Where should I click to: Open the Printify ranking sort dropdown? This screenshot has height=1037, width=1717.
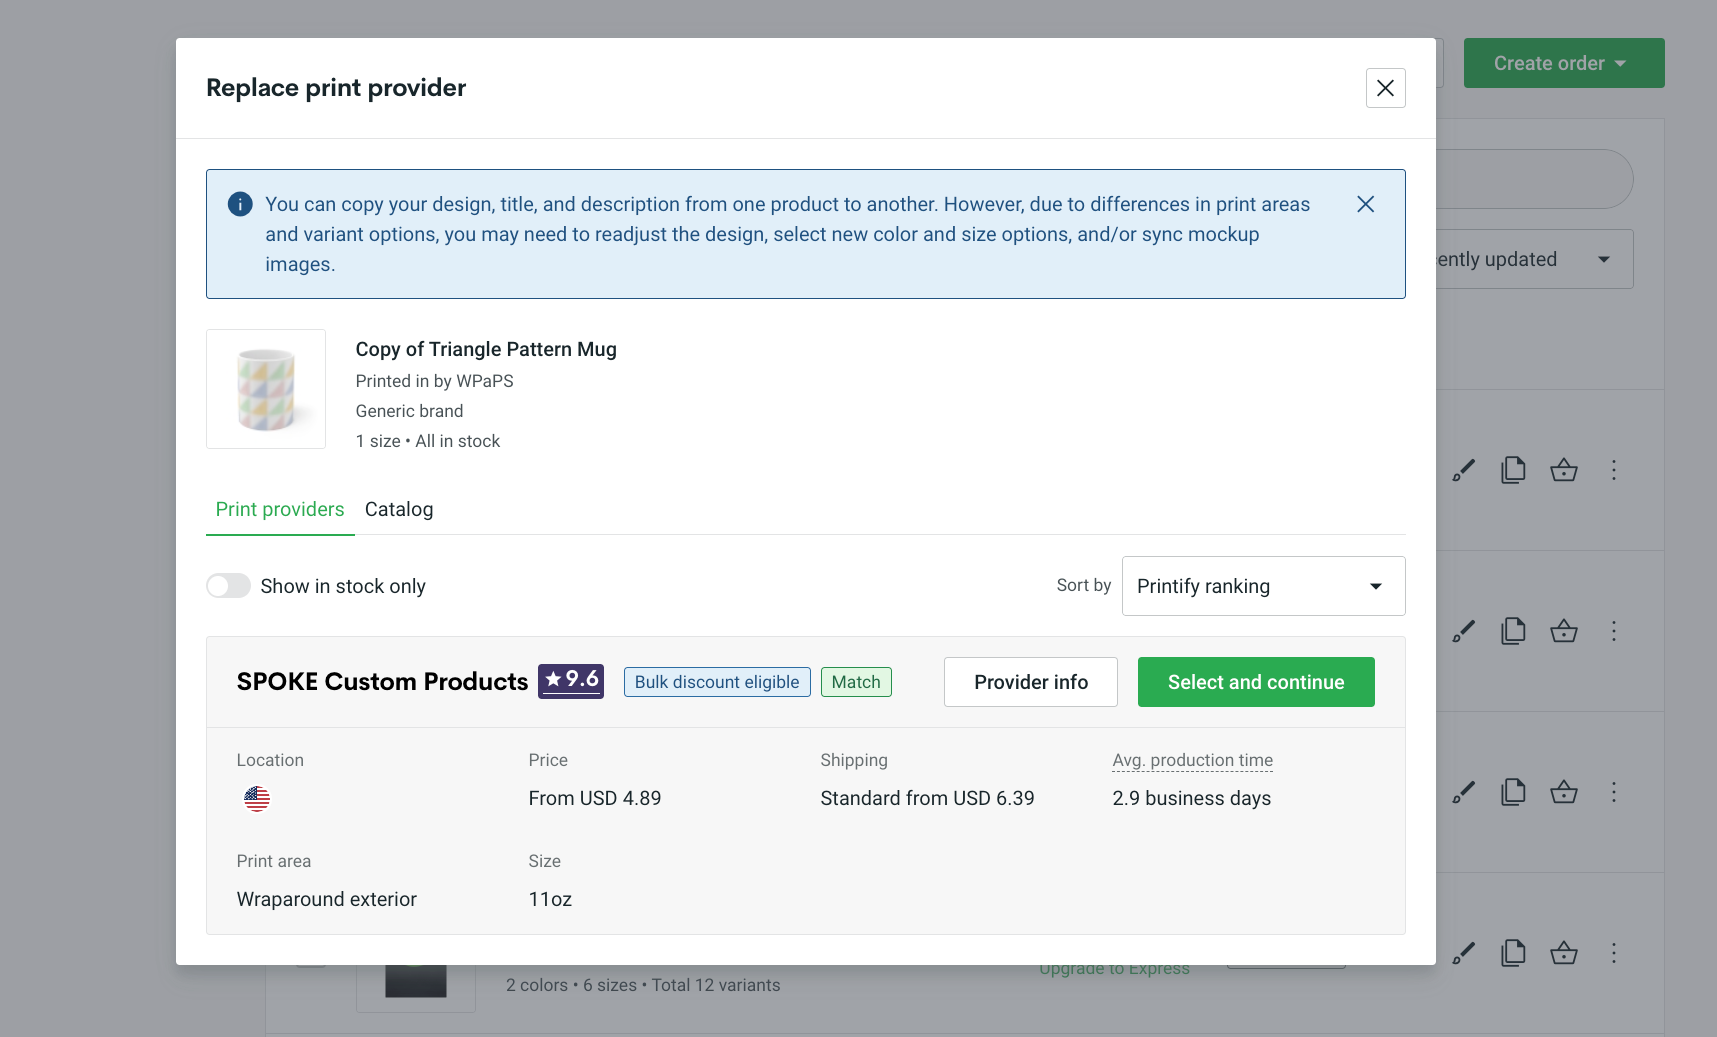[x=1263, y=586]
